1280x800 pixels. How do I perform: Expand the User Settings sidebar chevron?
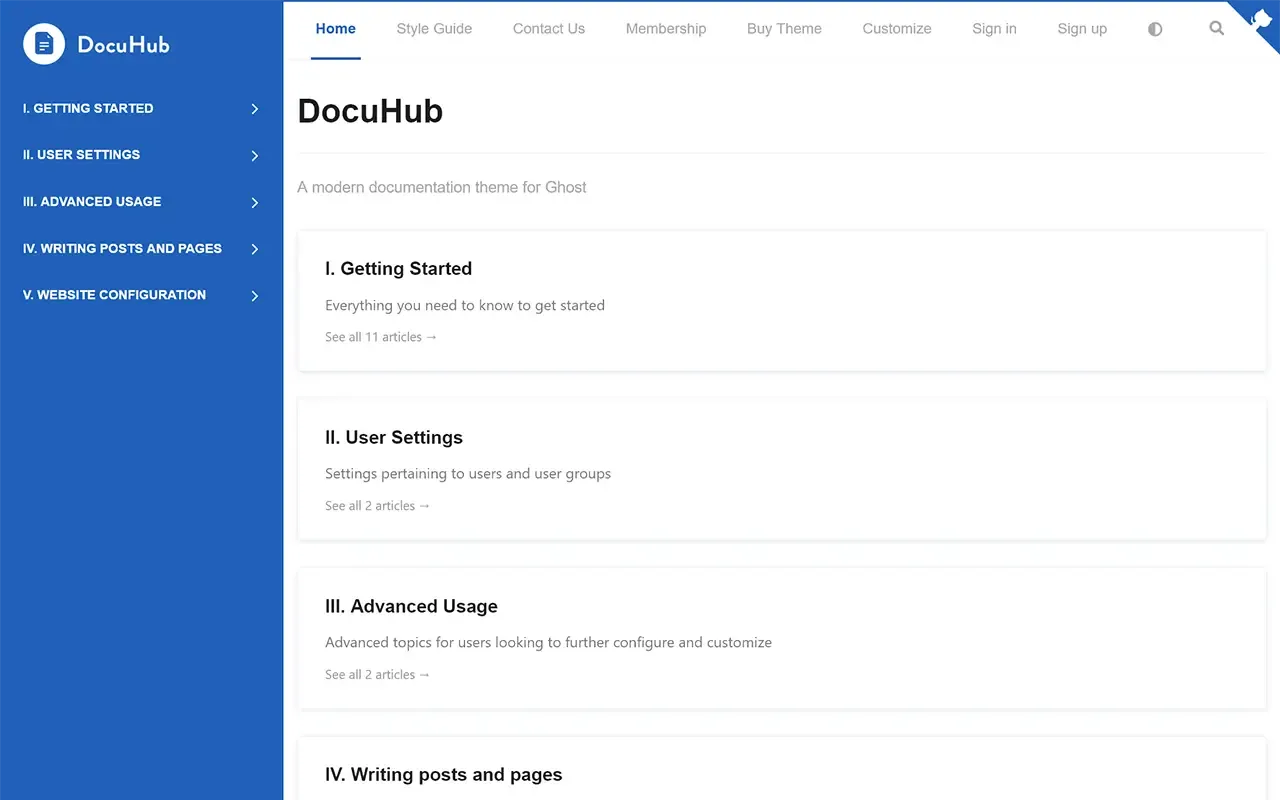[x=255, y=156]
